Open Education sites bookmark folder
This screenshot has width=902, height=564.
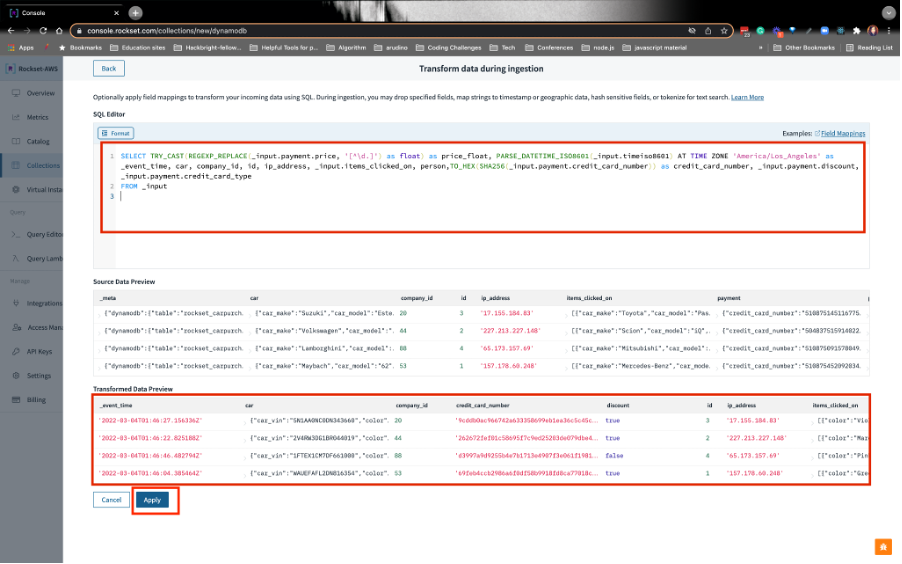point(137,48)
